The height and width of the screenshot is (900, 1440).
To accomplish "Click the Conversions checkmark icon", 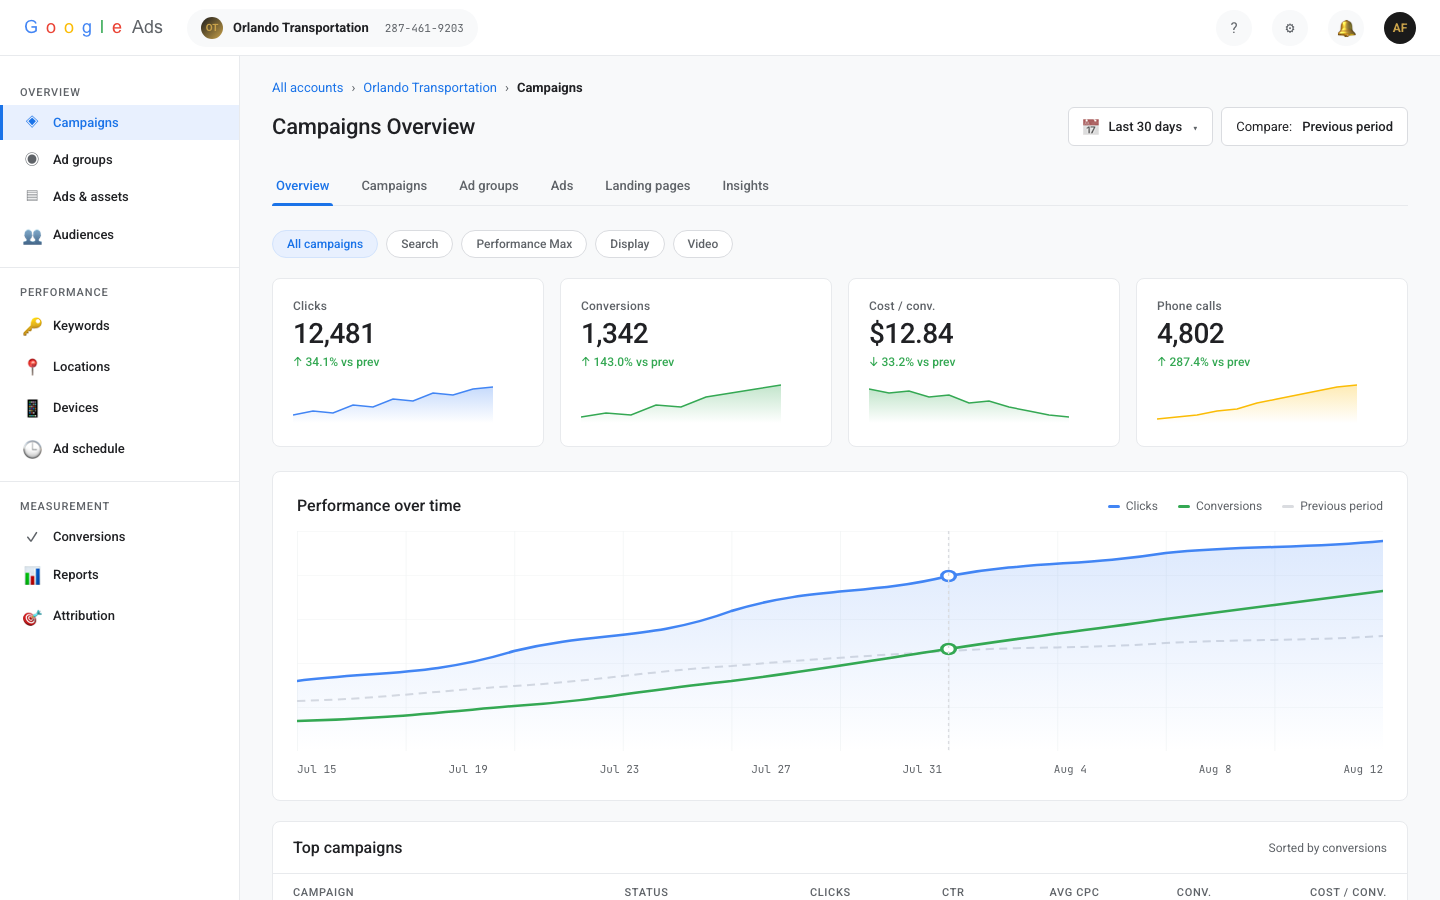I will [x=32, y=537].
